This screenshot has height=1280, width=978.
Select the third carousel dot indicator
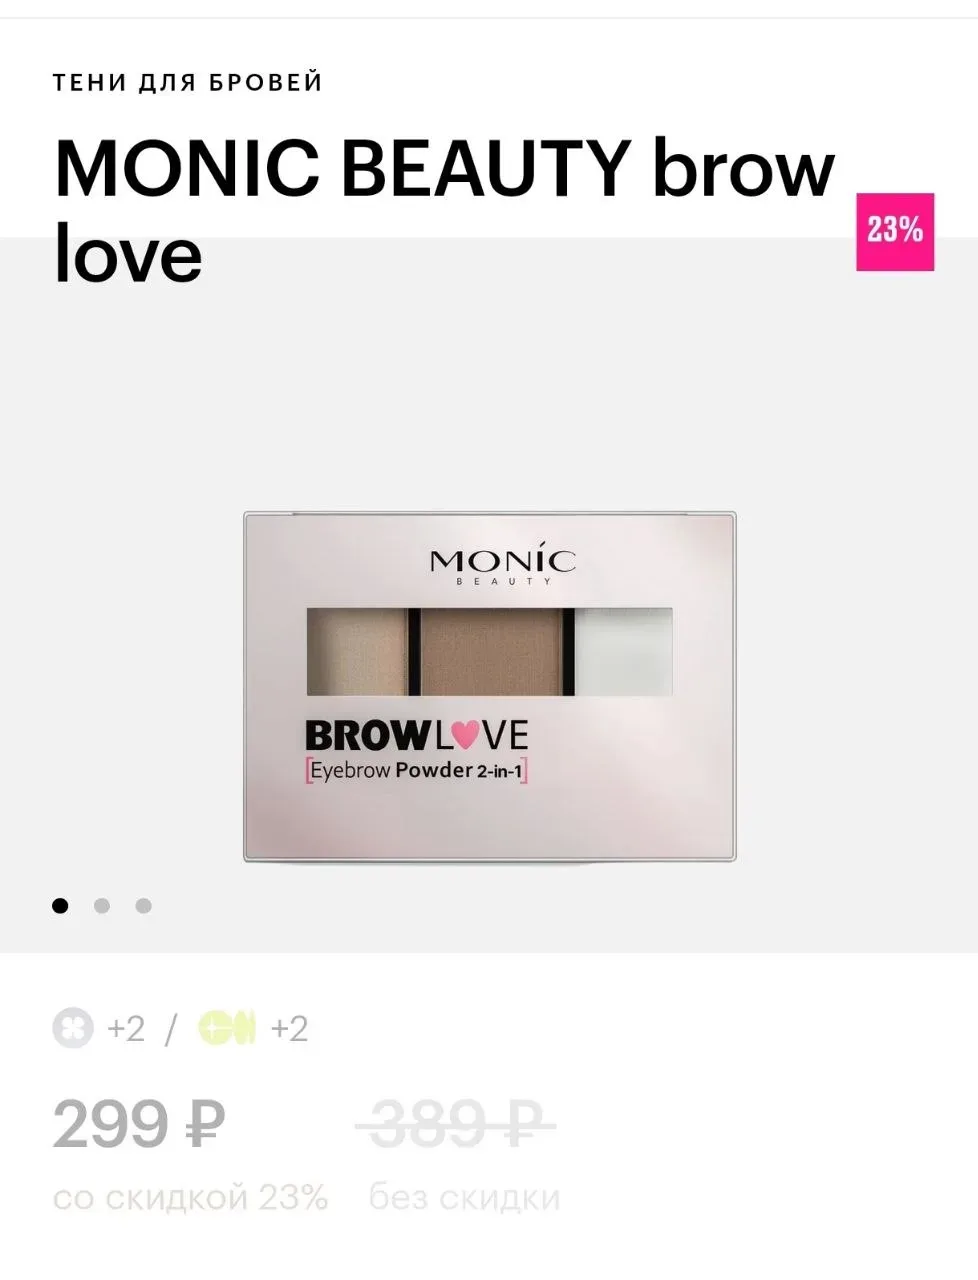tap(144, 906)
